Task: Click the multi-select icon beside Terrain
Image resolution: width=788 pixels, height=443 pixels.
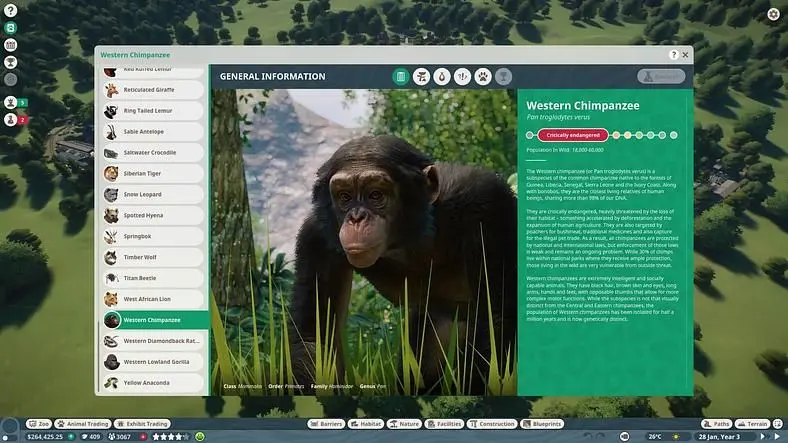Action: tap(777, 424)
